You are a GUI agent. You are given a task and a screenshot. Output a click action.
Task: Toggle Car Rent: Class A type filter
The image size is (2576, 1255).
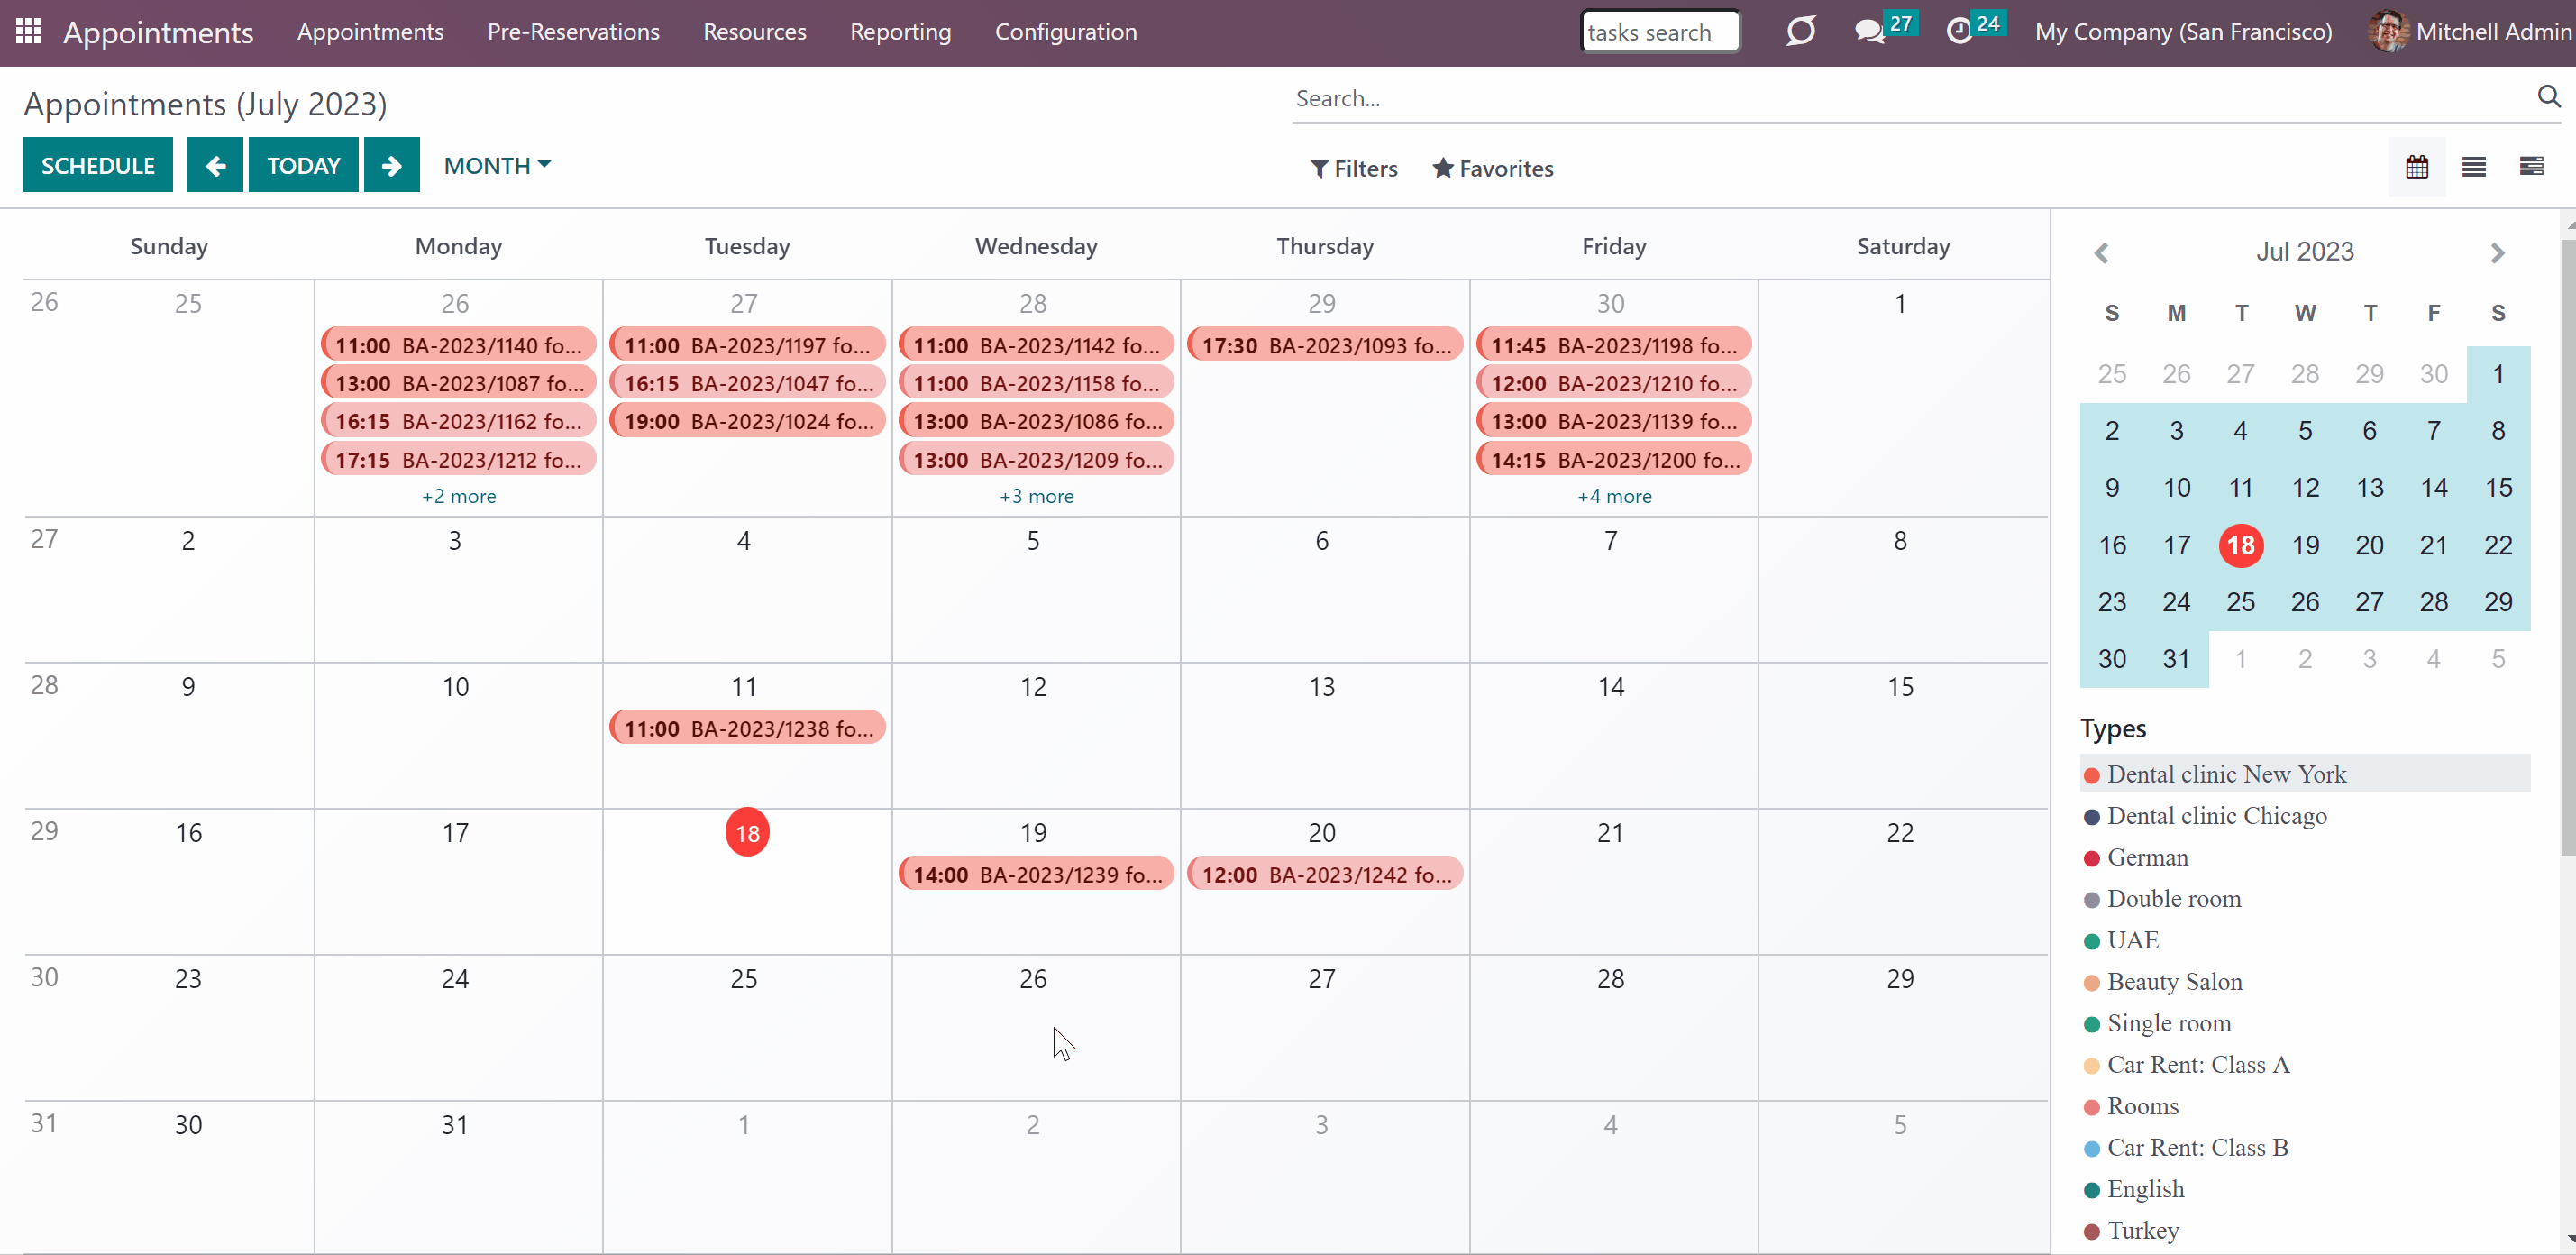pyautogui.click(x=2304, y=1065)
